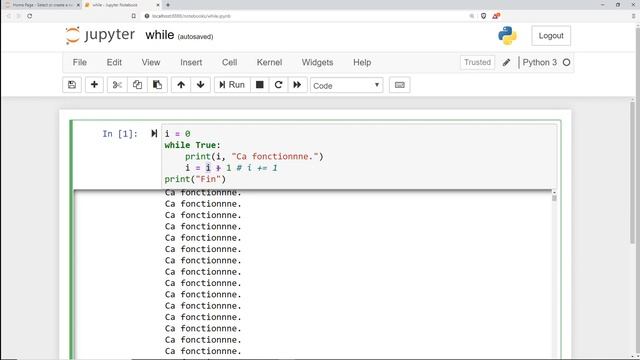The height and width of the screenshot is (360, 640).
Task: Open the Kernel menu
Action: (x=269, y=62)
